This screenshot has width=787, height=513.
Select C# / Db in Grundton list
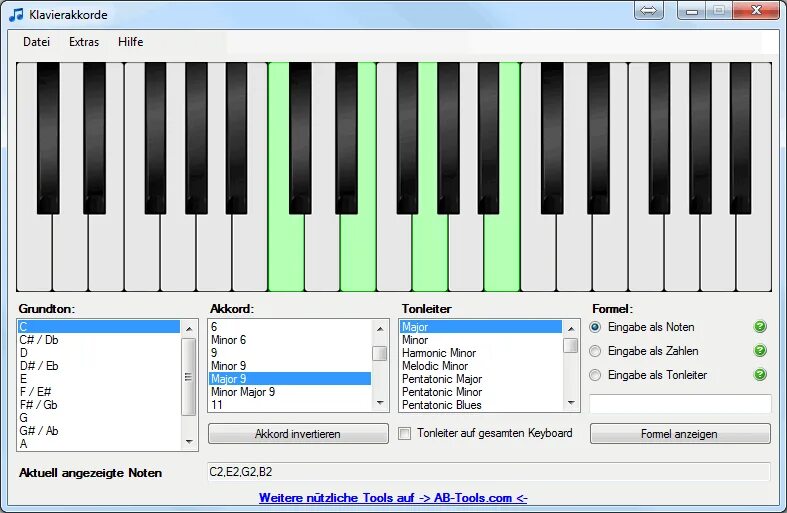99,340
